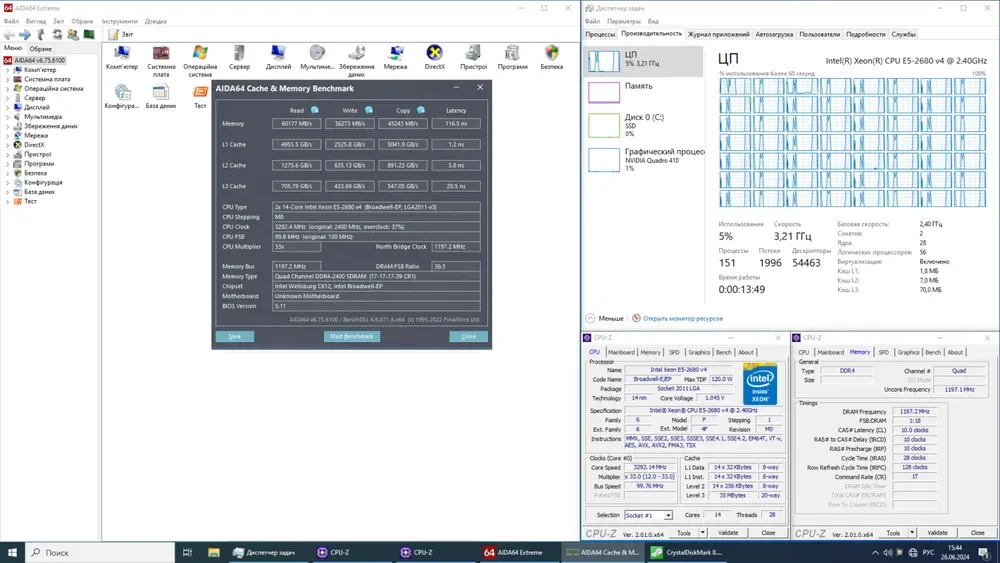Open the Безпека shield icon
1000x563 pixels.
click(x=552, y=53)
